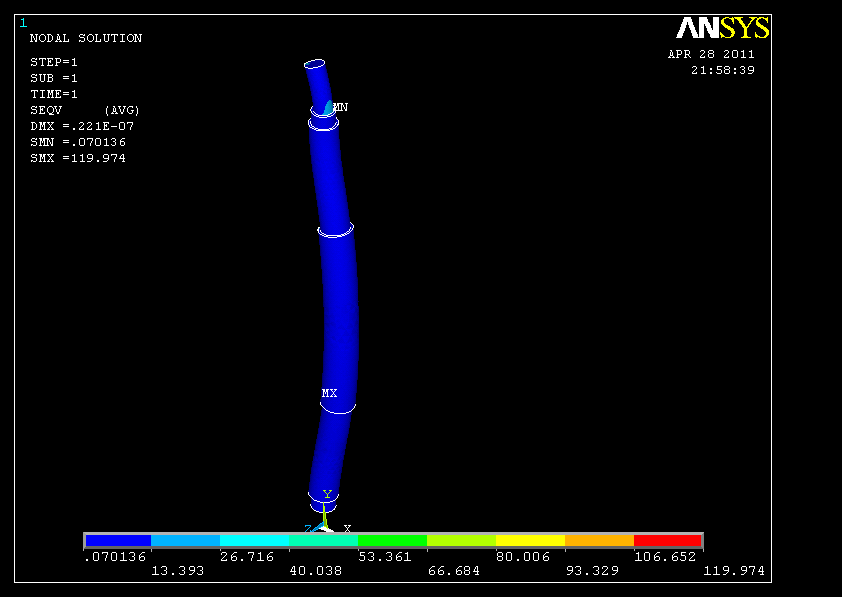Pick the yellow swatch in the legend
842x597 pixels.
click(x=530, y=541)
